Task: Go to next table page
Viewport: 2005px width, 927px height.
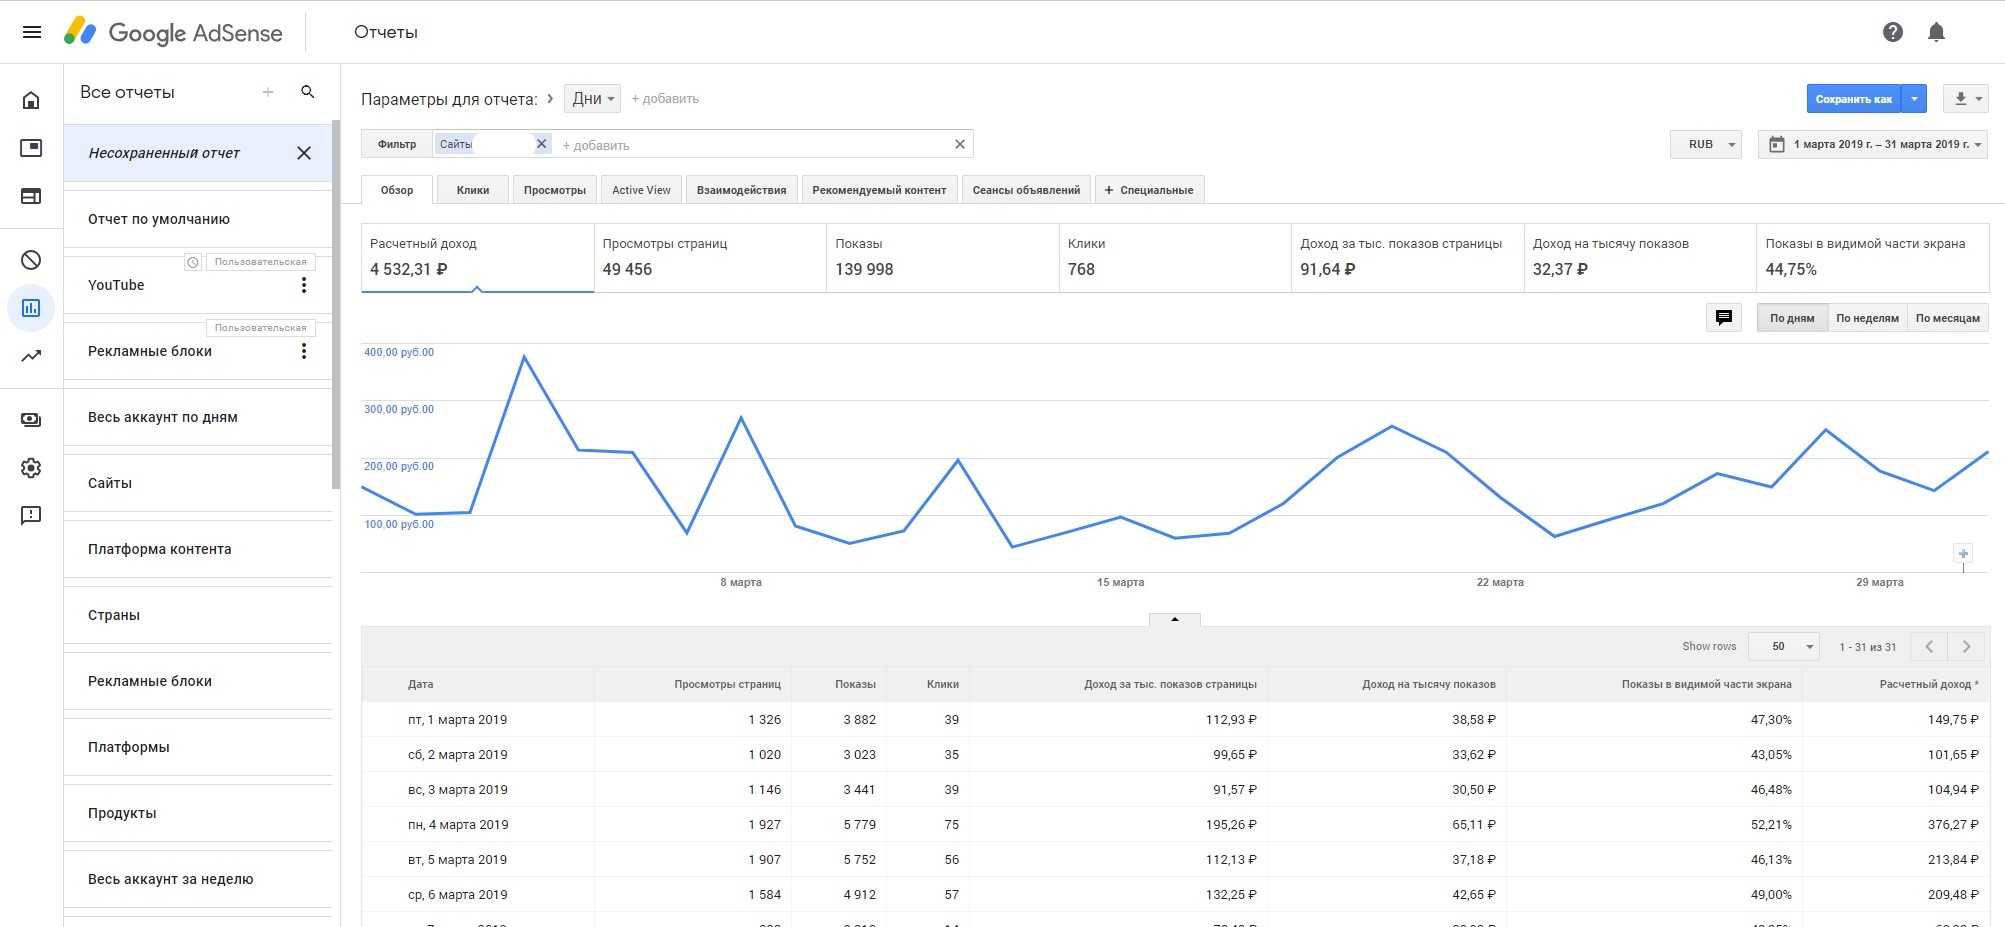Action: pyautogui.click(x=1966, y=647)
